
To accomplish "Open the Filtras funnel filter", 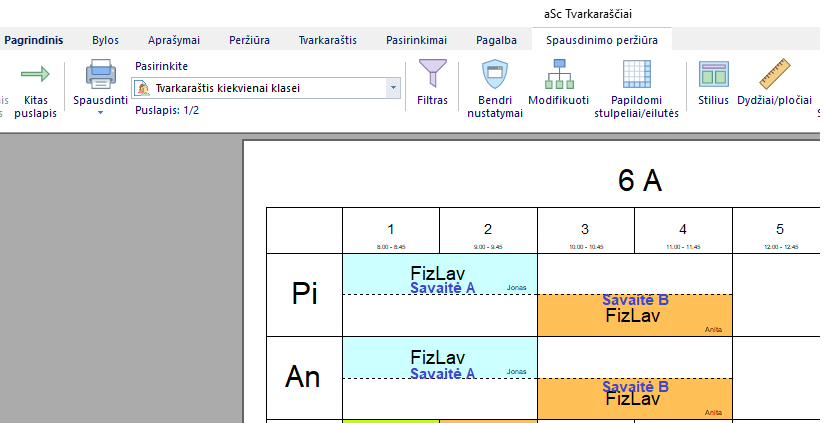I will click(432, 76).
